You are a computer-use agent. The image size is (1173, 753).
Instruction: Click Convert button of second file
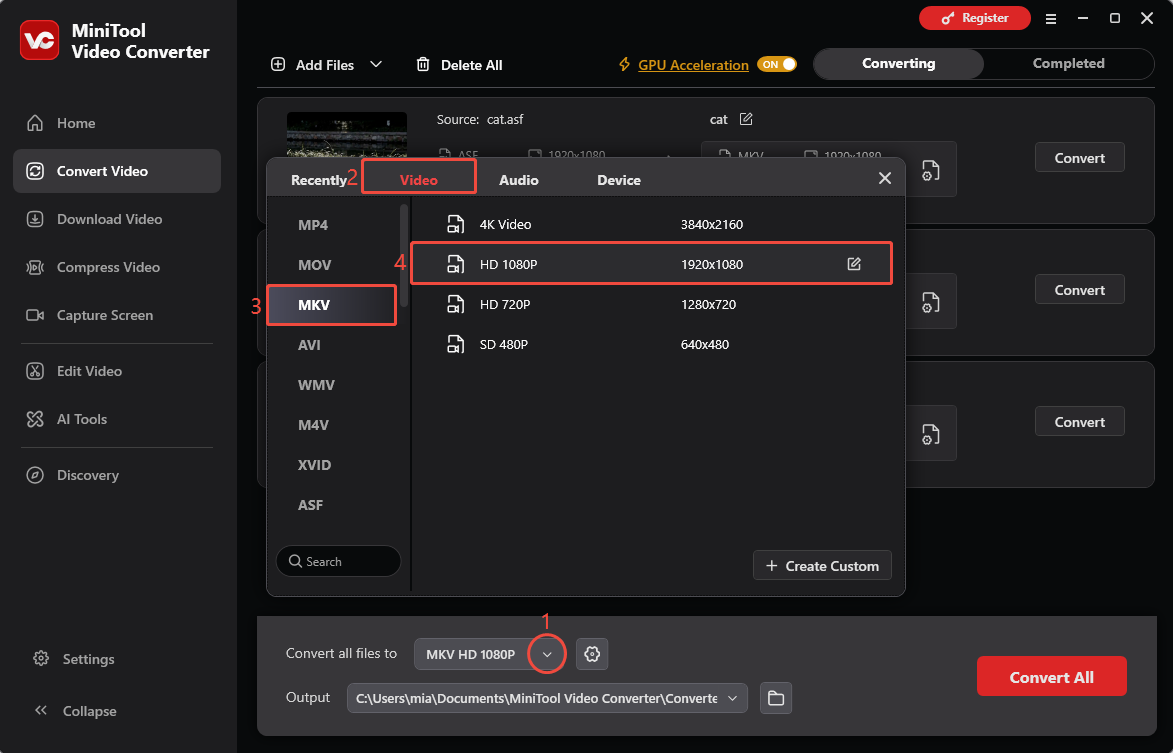[1079, 289]
